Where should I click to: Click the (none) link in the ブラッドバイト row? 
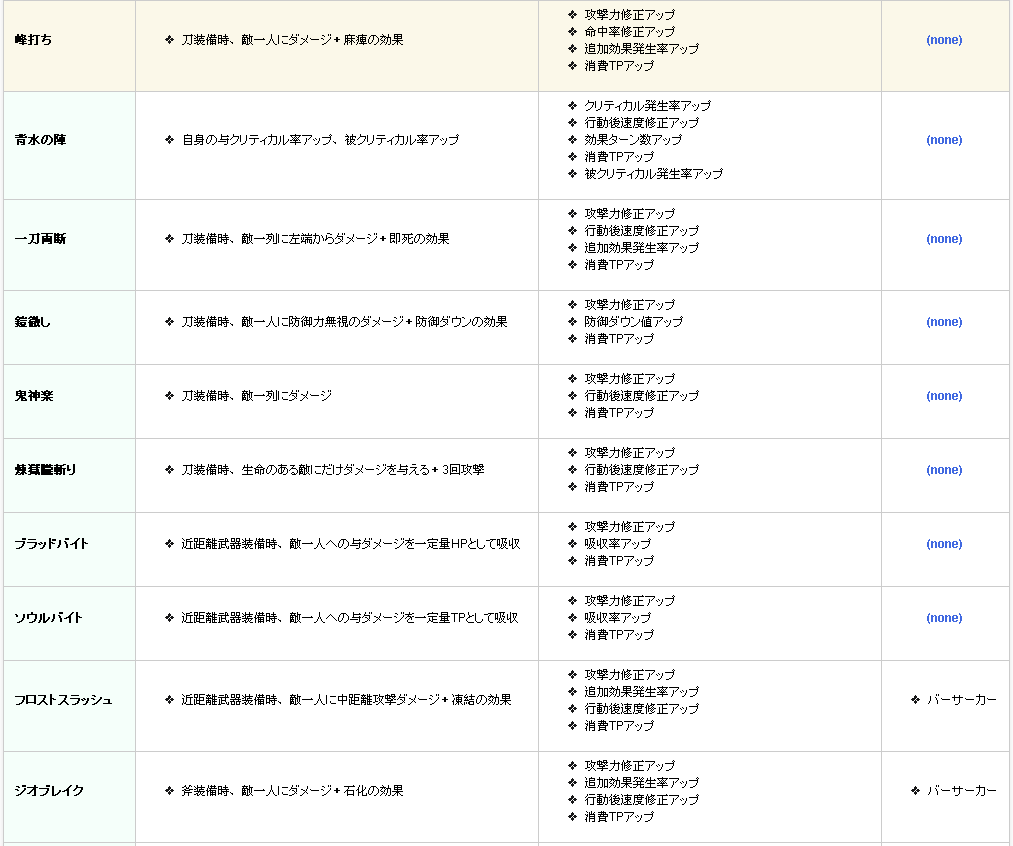tap(944, 544)
